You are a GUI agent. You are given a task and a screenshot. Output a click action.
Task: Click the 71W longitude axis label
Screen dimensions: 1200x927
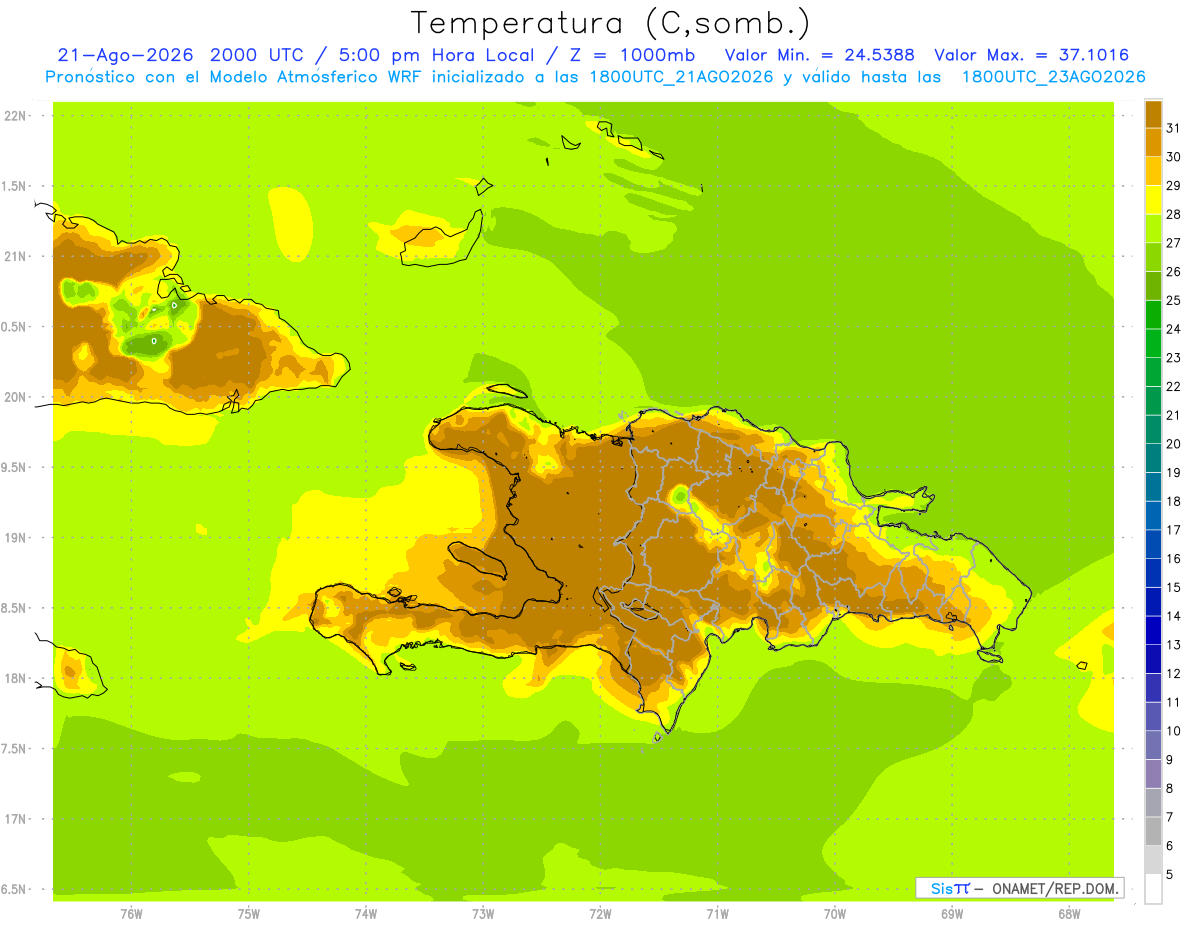(x=717, y=914)
